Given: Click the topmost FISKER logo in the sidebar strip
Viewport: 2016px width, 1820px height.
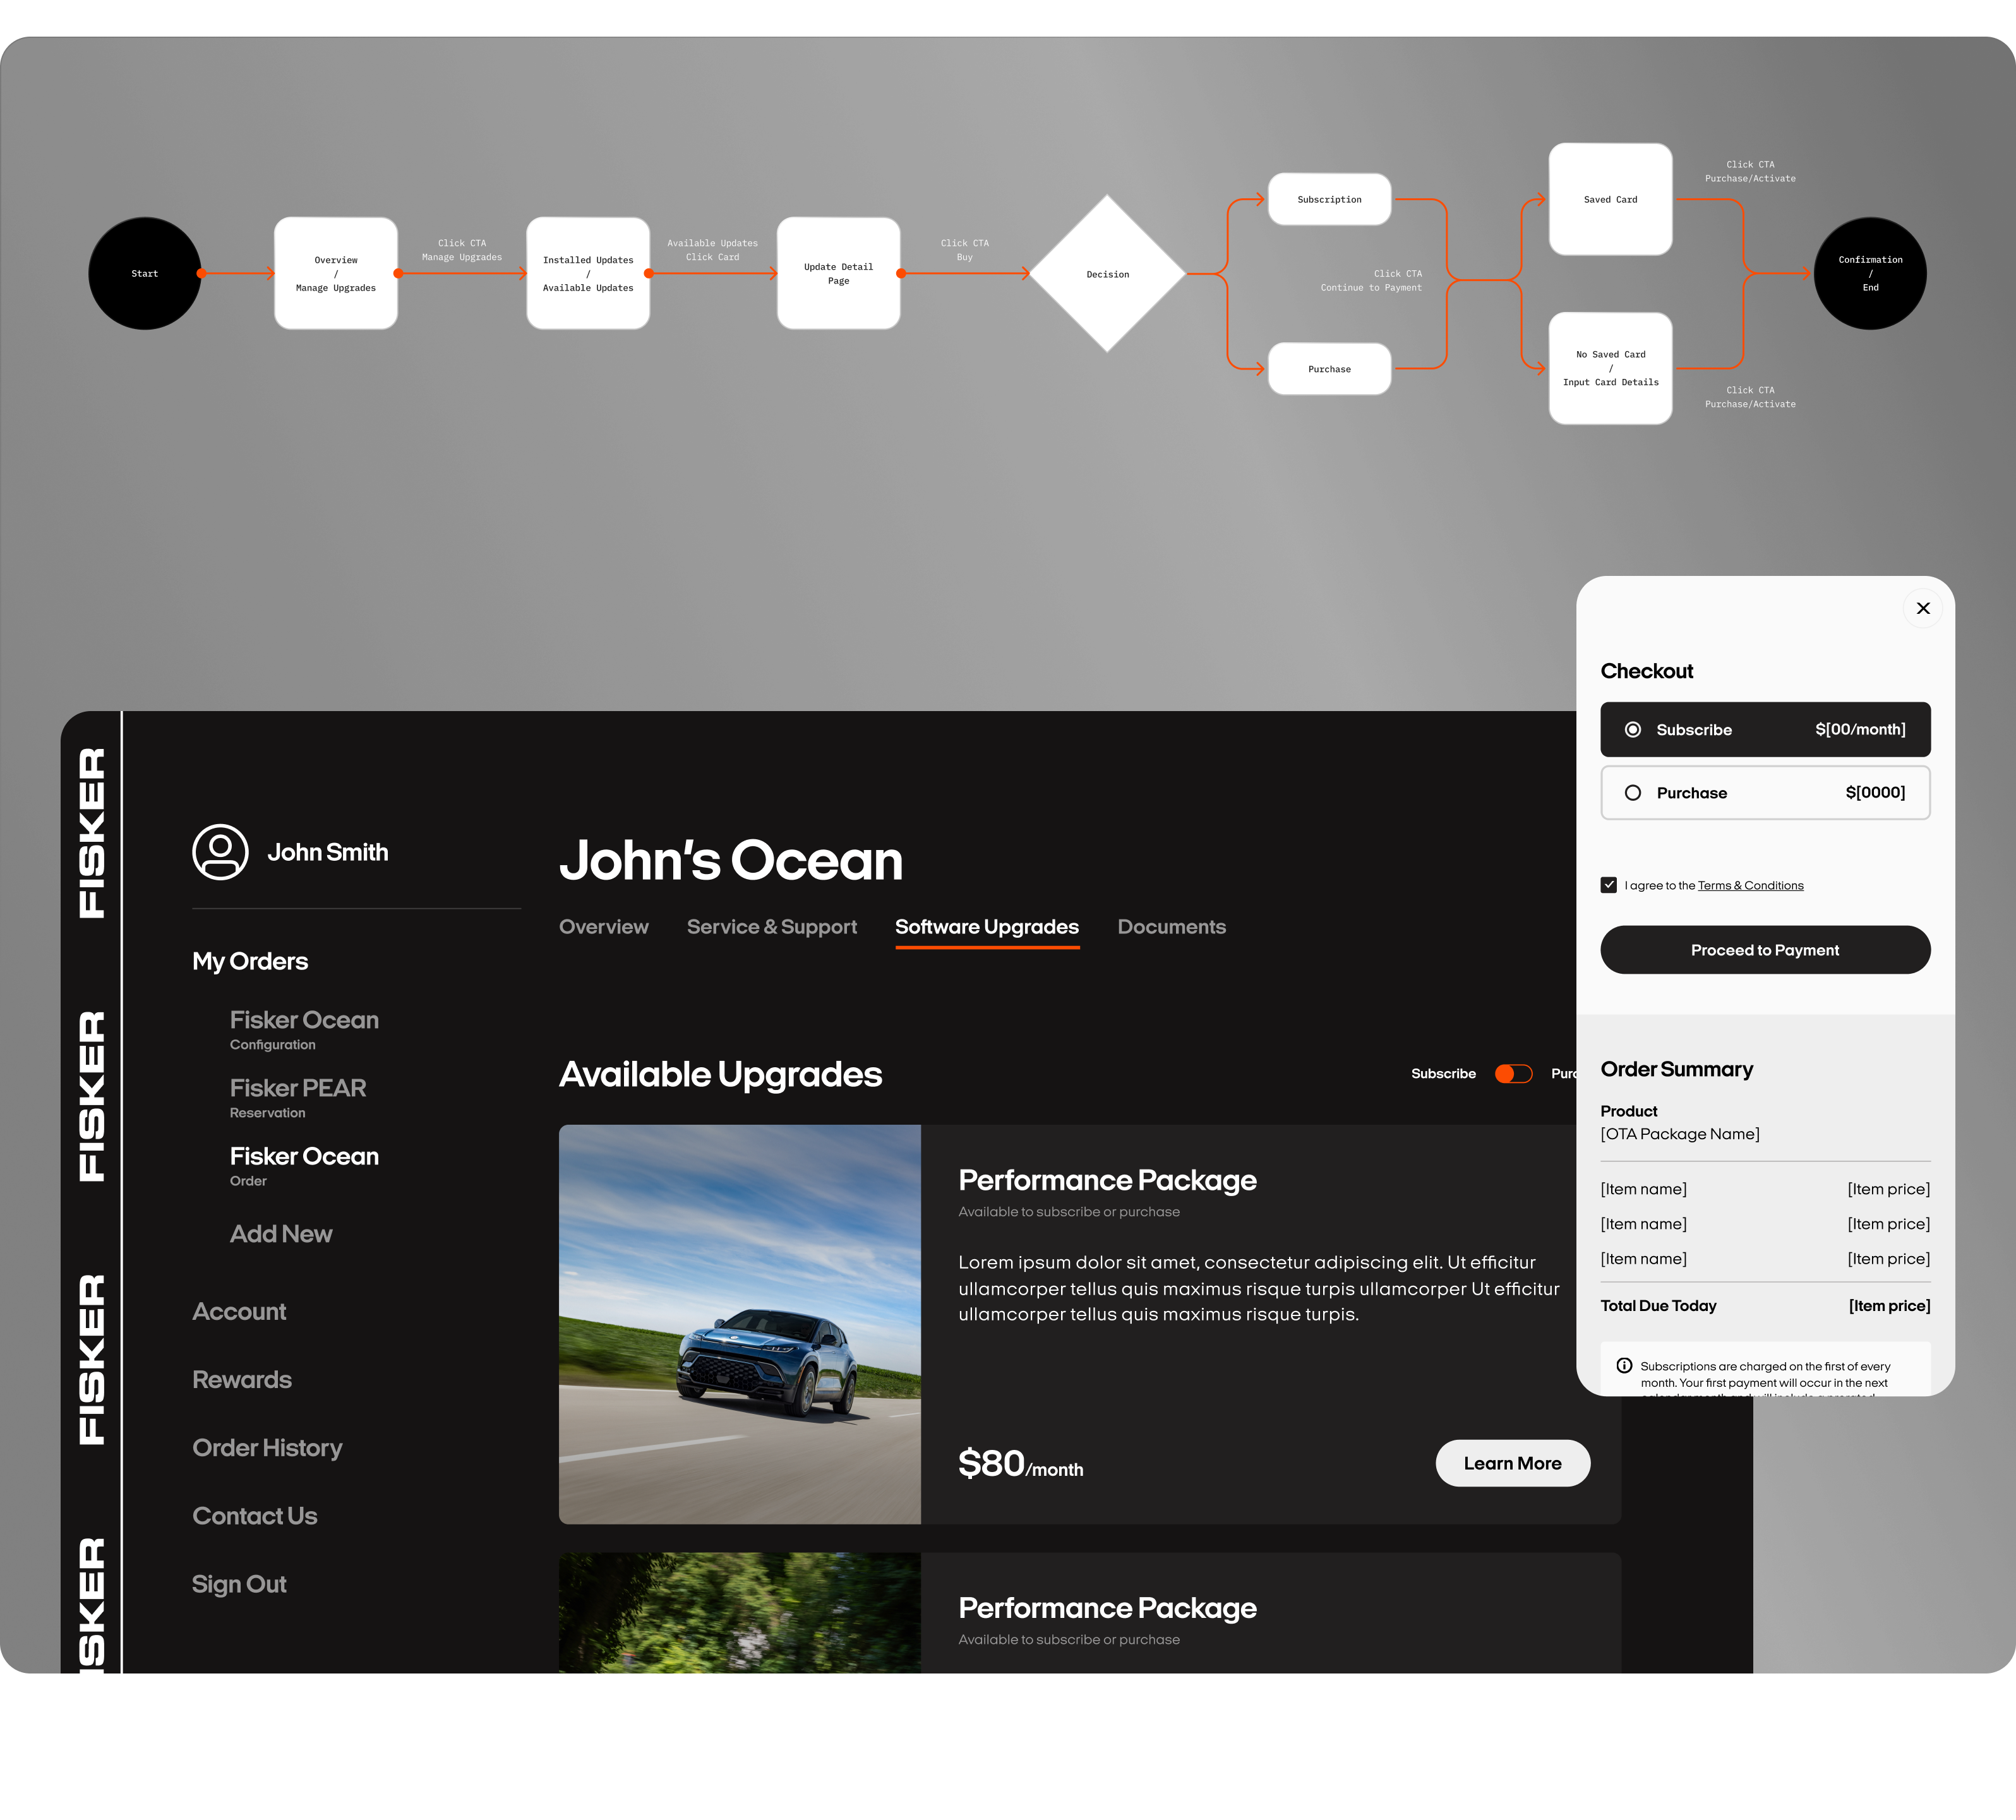Looking at the screenshot, I should point(91,833).
